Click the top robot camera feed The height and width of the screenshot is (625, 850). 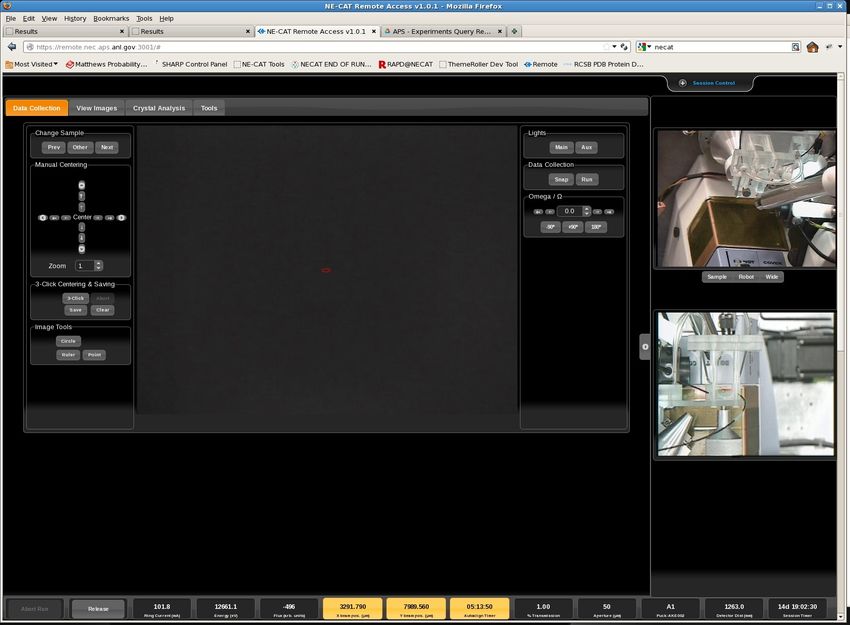746,198
